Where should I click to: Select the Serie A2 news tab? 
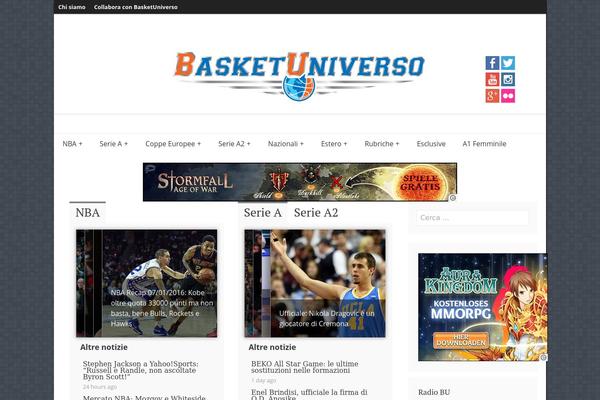316,212
